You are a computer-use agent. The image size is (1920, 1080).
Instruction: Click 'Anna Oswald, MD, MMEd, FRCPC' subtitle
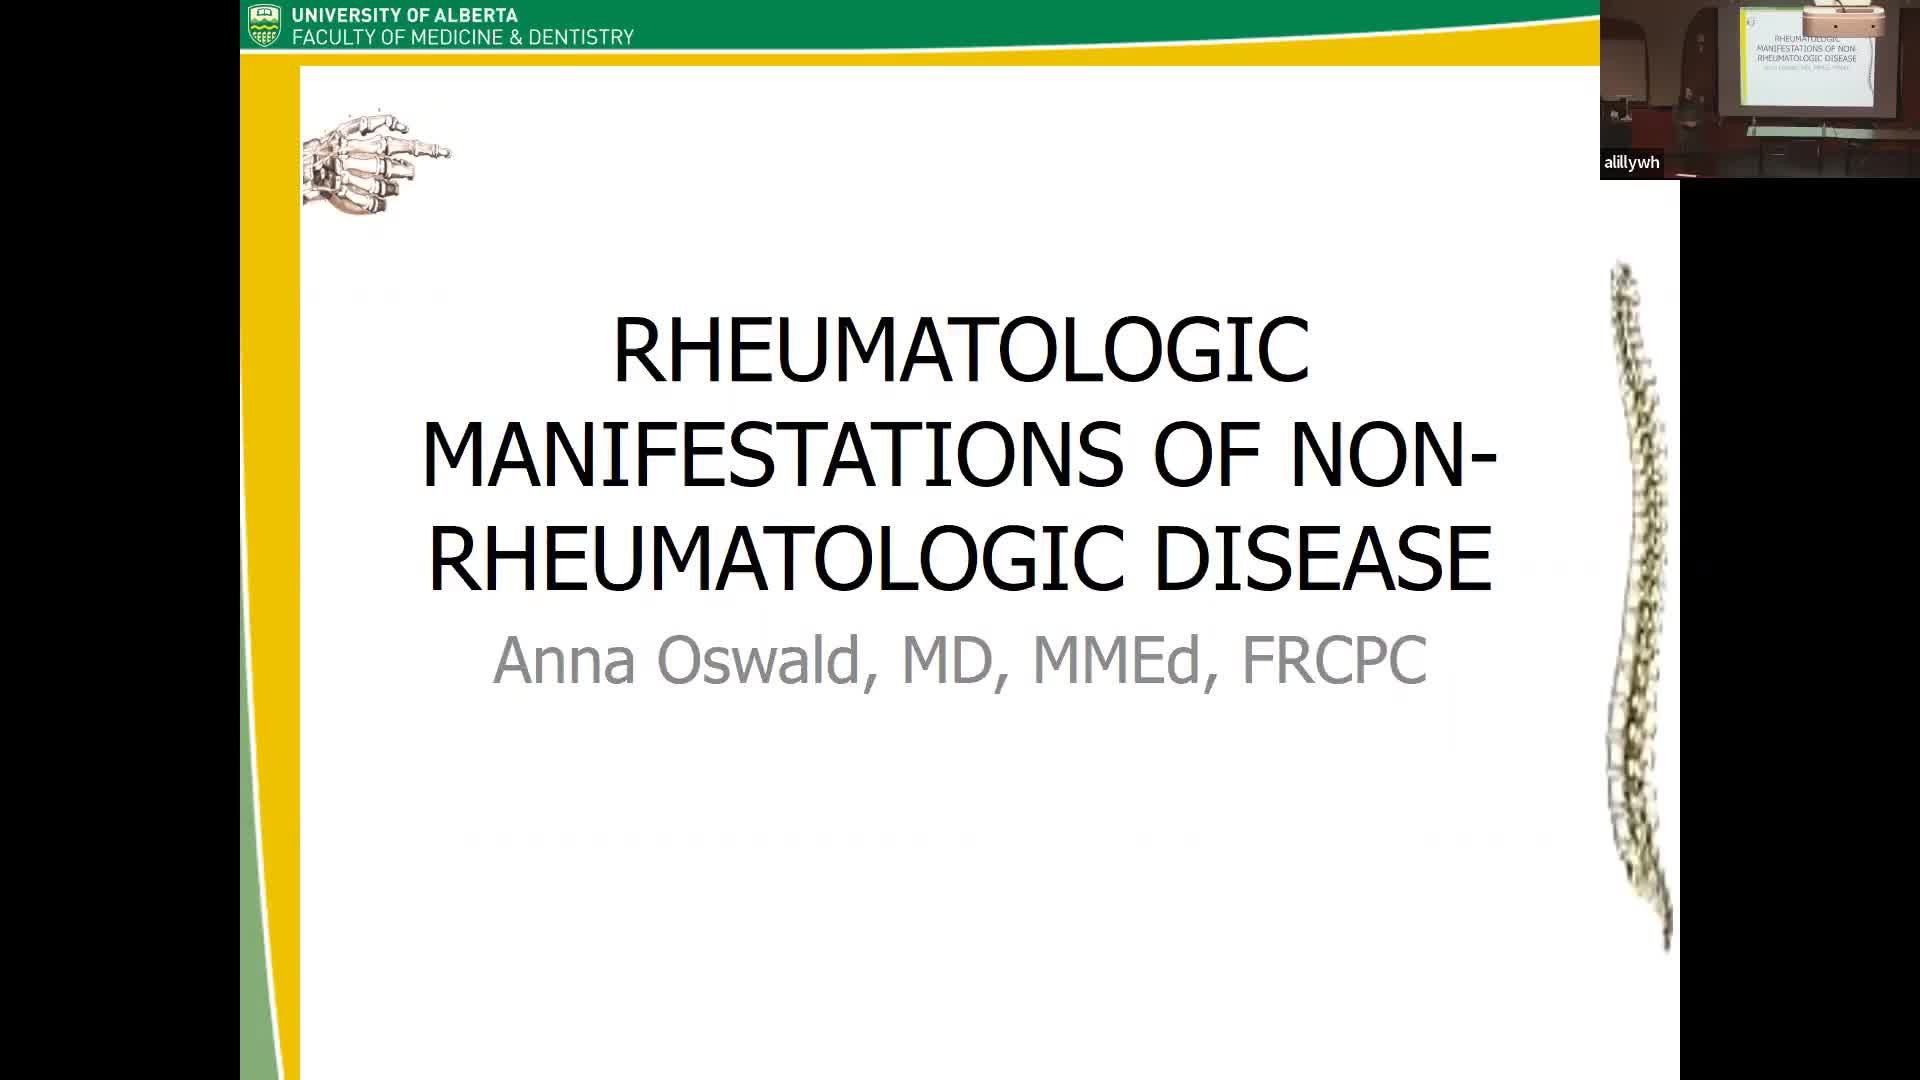tap(960, 660)
